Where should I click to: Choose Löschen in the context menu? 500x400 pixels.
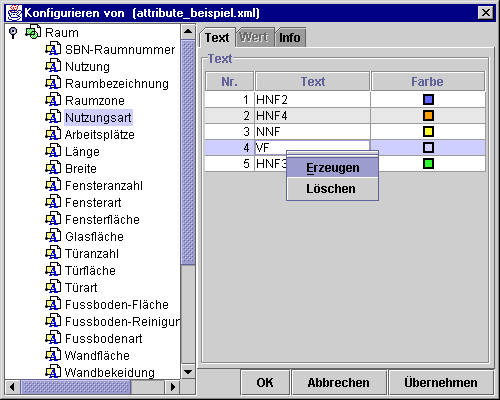tap(332, 189)
